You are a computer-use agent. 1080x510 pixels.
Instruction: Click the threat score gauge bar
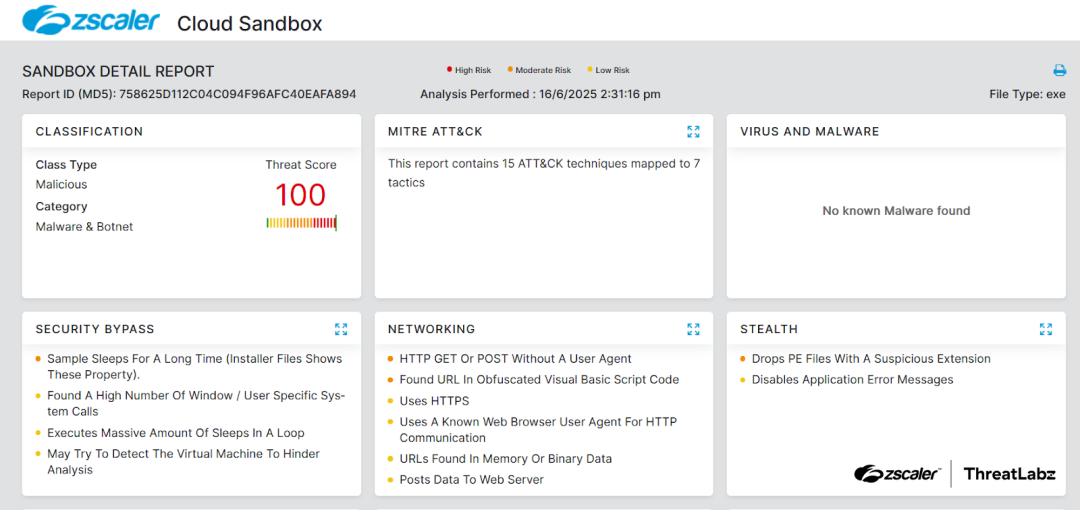click(x=301, y=223)
